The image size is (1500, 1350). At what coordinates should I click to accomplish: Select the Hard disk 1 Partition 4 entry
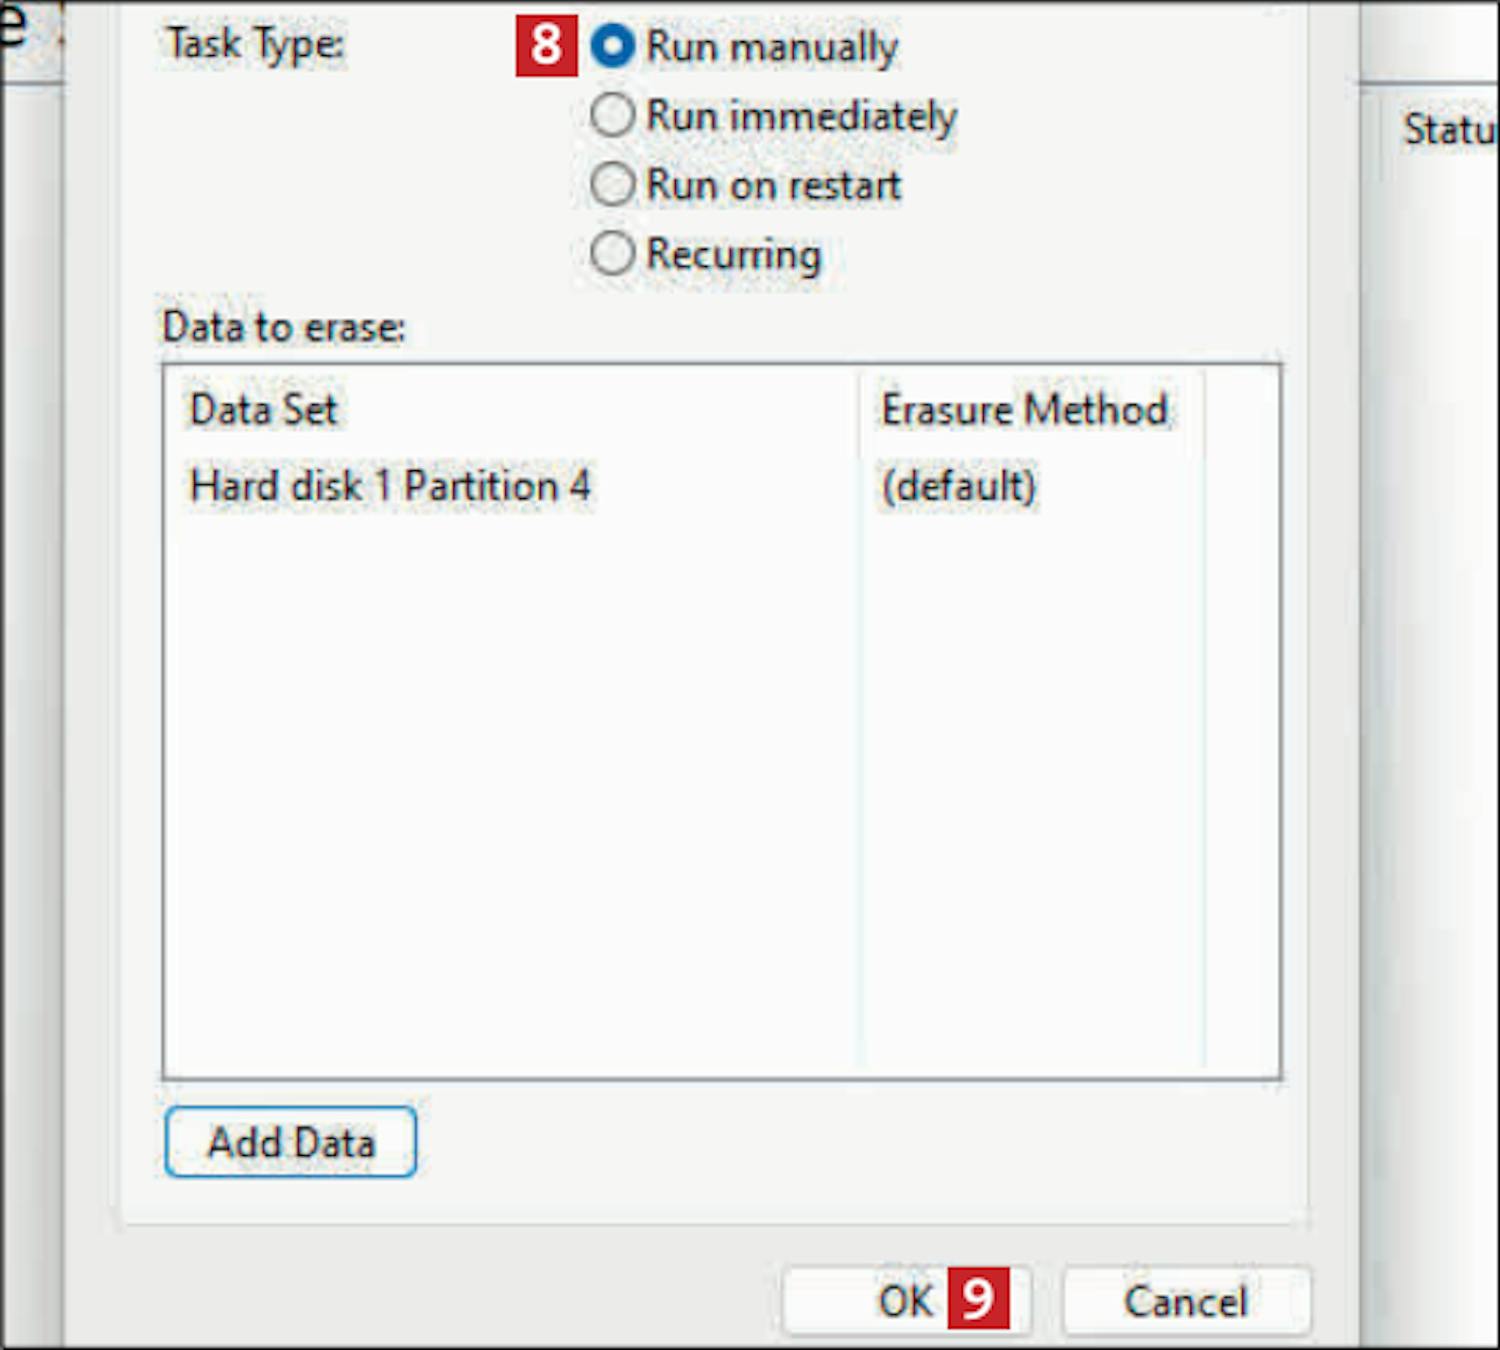390,486
